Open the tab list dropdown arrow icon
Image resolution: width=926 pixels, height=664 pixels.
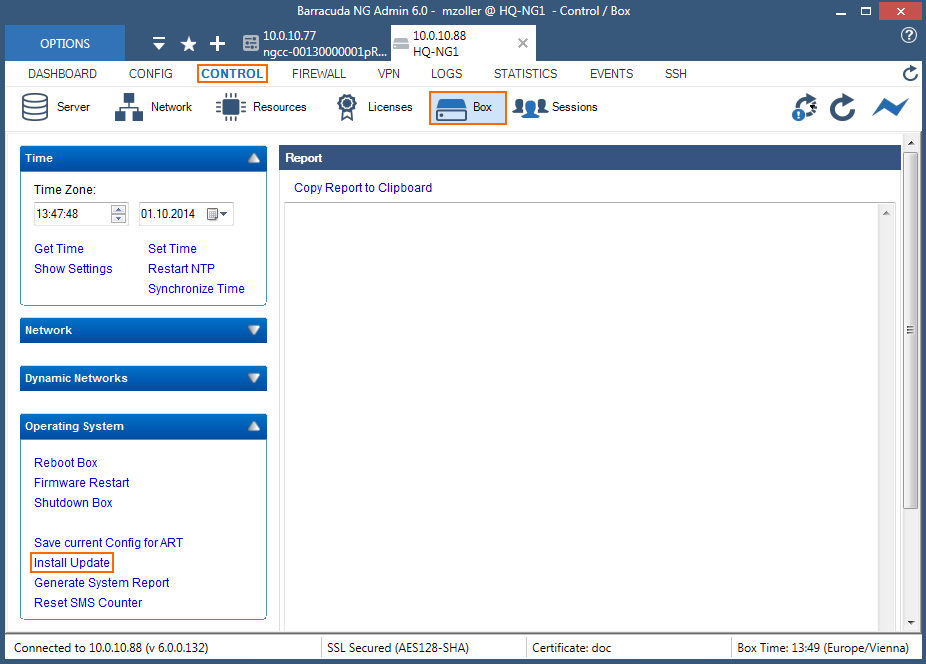click(x=159, y=43)
